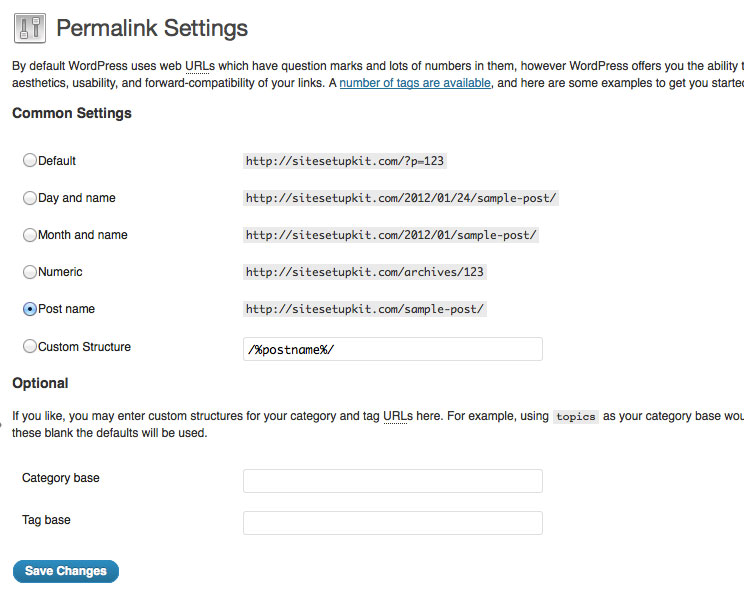Viewport: 744px width, 604px height.
Task: Click the 2012/01/24/sample-post example URL
Action: click(x=401, y=198)
